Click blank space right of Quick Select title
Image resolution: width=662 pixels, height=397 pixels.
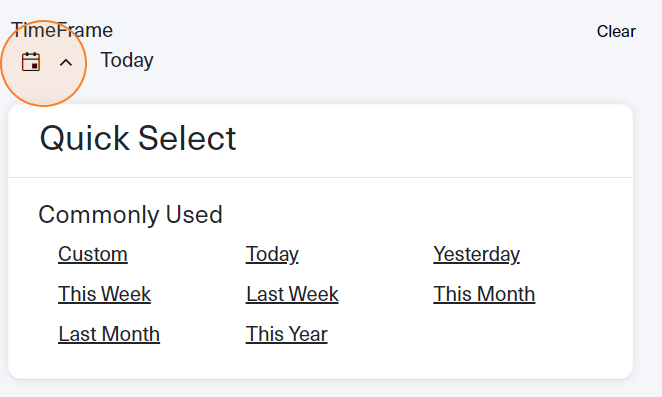click(x=431, y=139)
